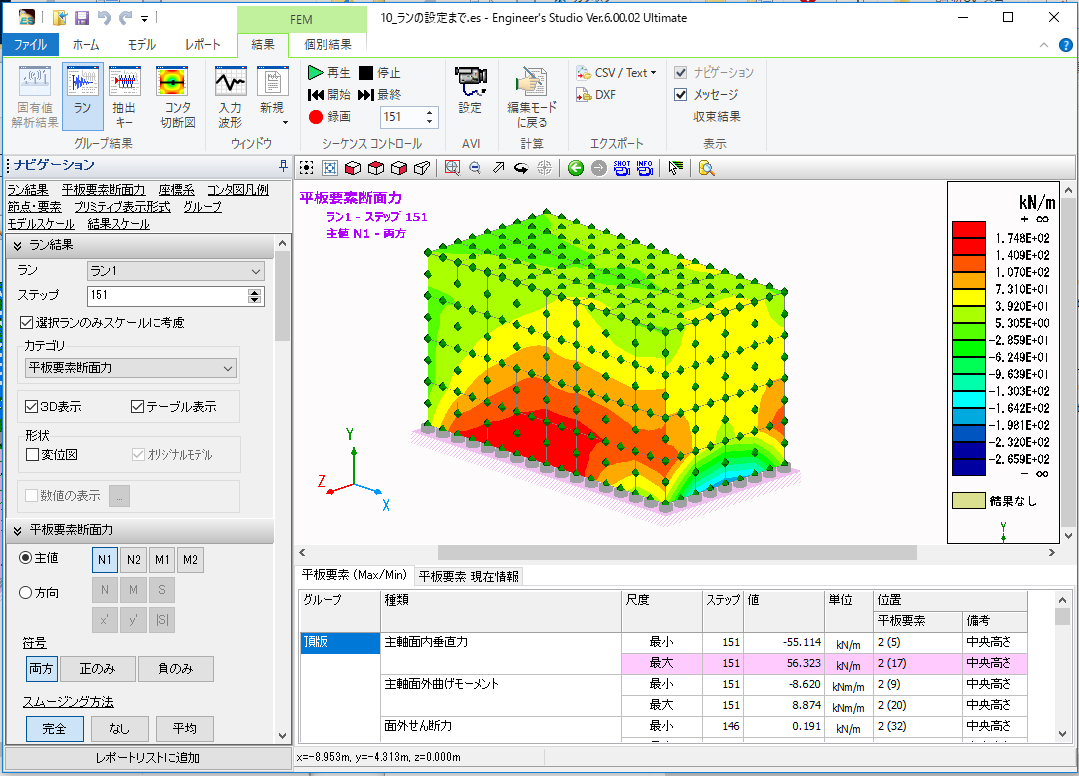1079x776 pixels.
Task: Toggle 選択ランのみスケールに考慮 checkbox
Action: pyautogui.click(x=27, y=323)
